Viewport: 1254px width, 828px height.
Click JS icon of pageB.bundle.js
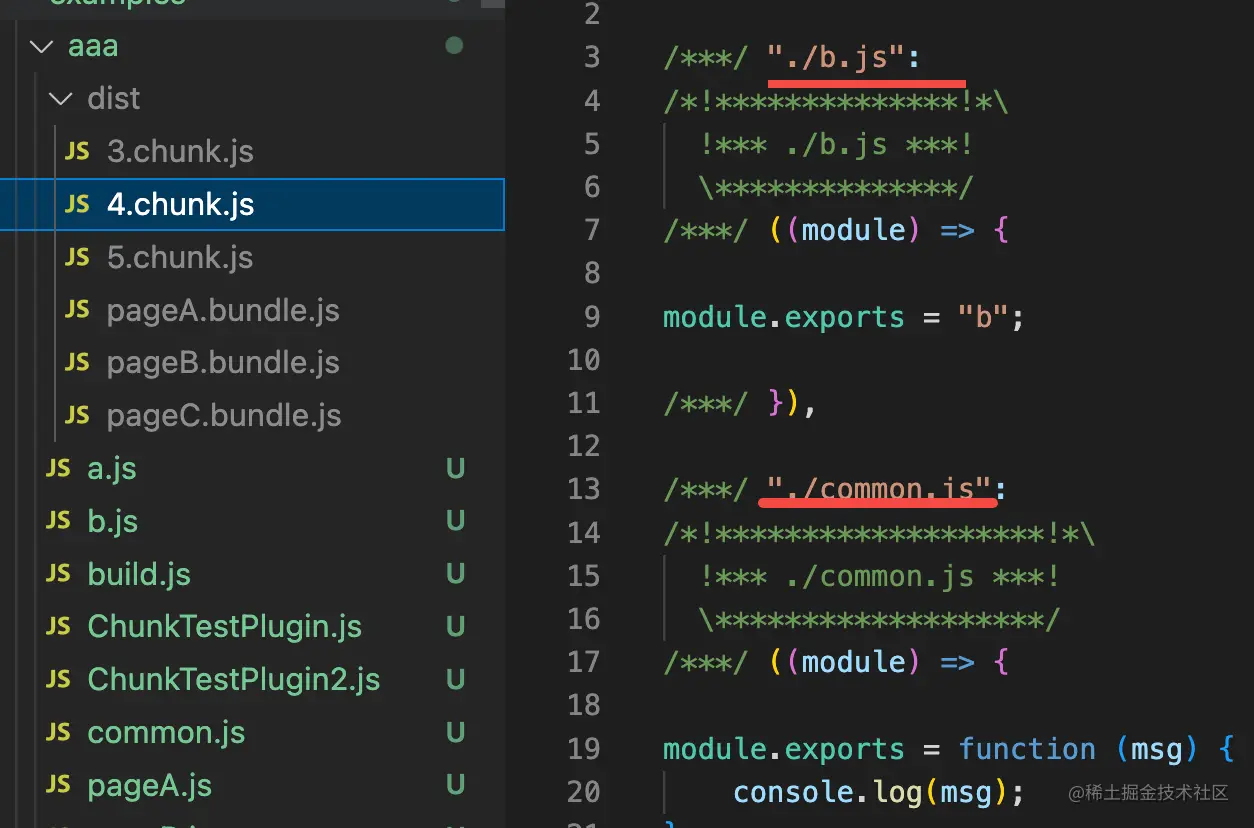[78, 362]
